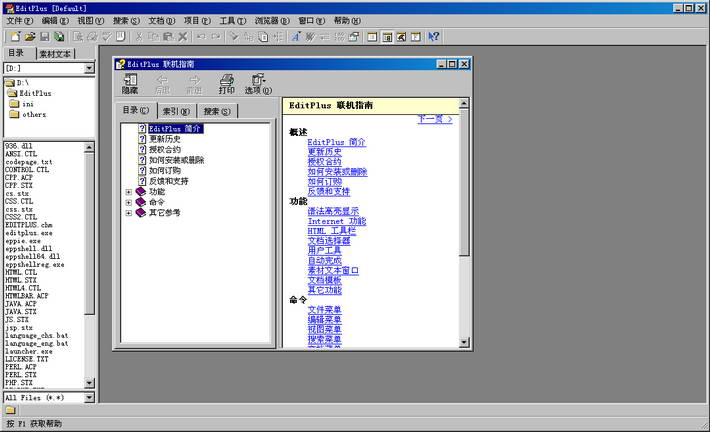
Task: Open the 视图(V) menu
Action: [x=91, y=21]
